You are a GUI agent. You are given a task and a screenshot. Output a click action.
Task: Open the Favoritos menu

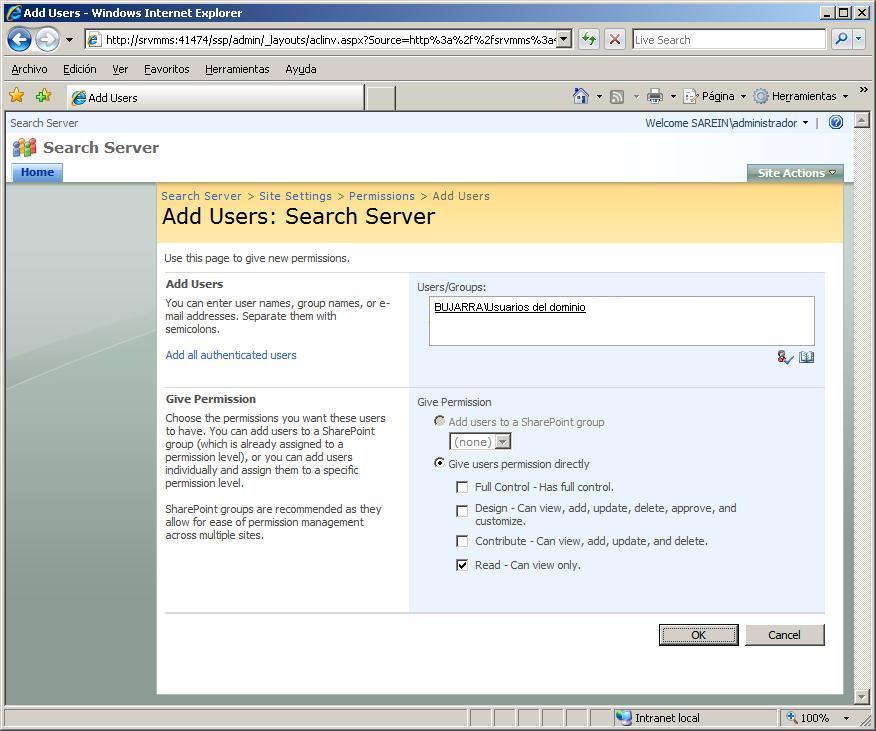[166, 69]
